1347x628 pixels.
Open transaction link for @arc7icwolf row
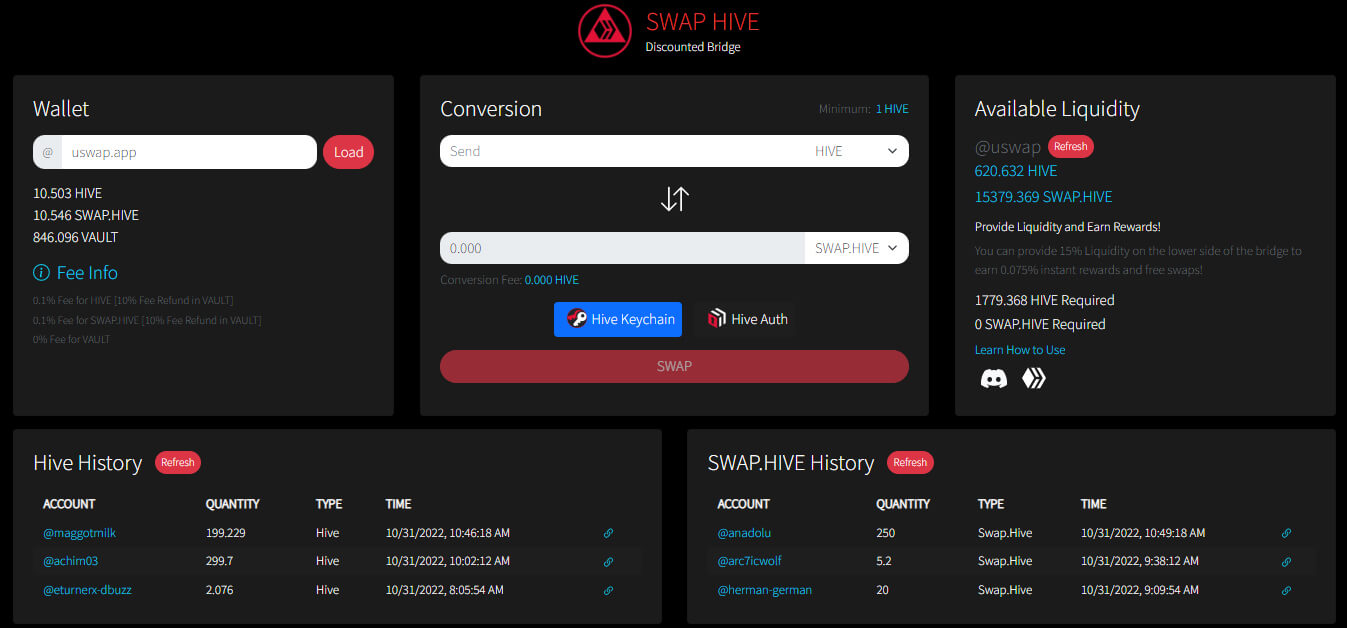(1286, 562)
